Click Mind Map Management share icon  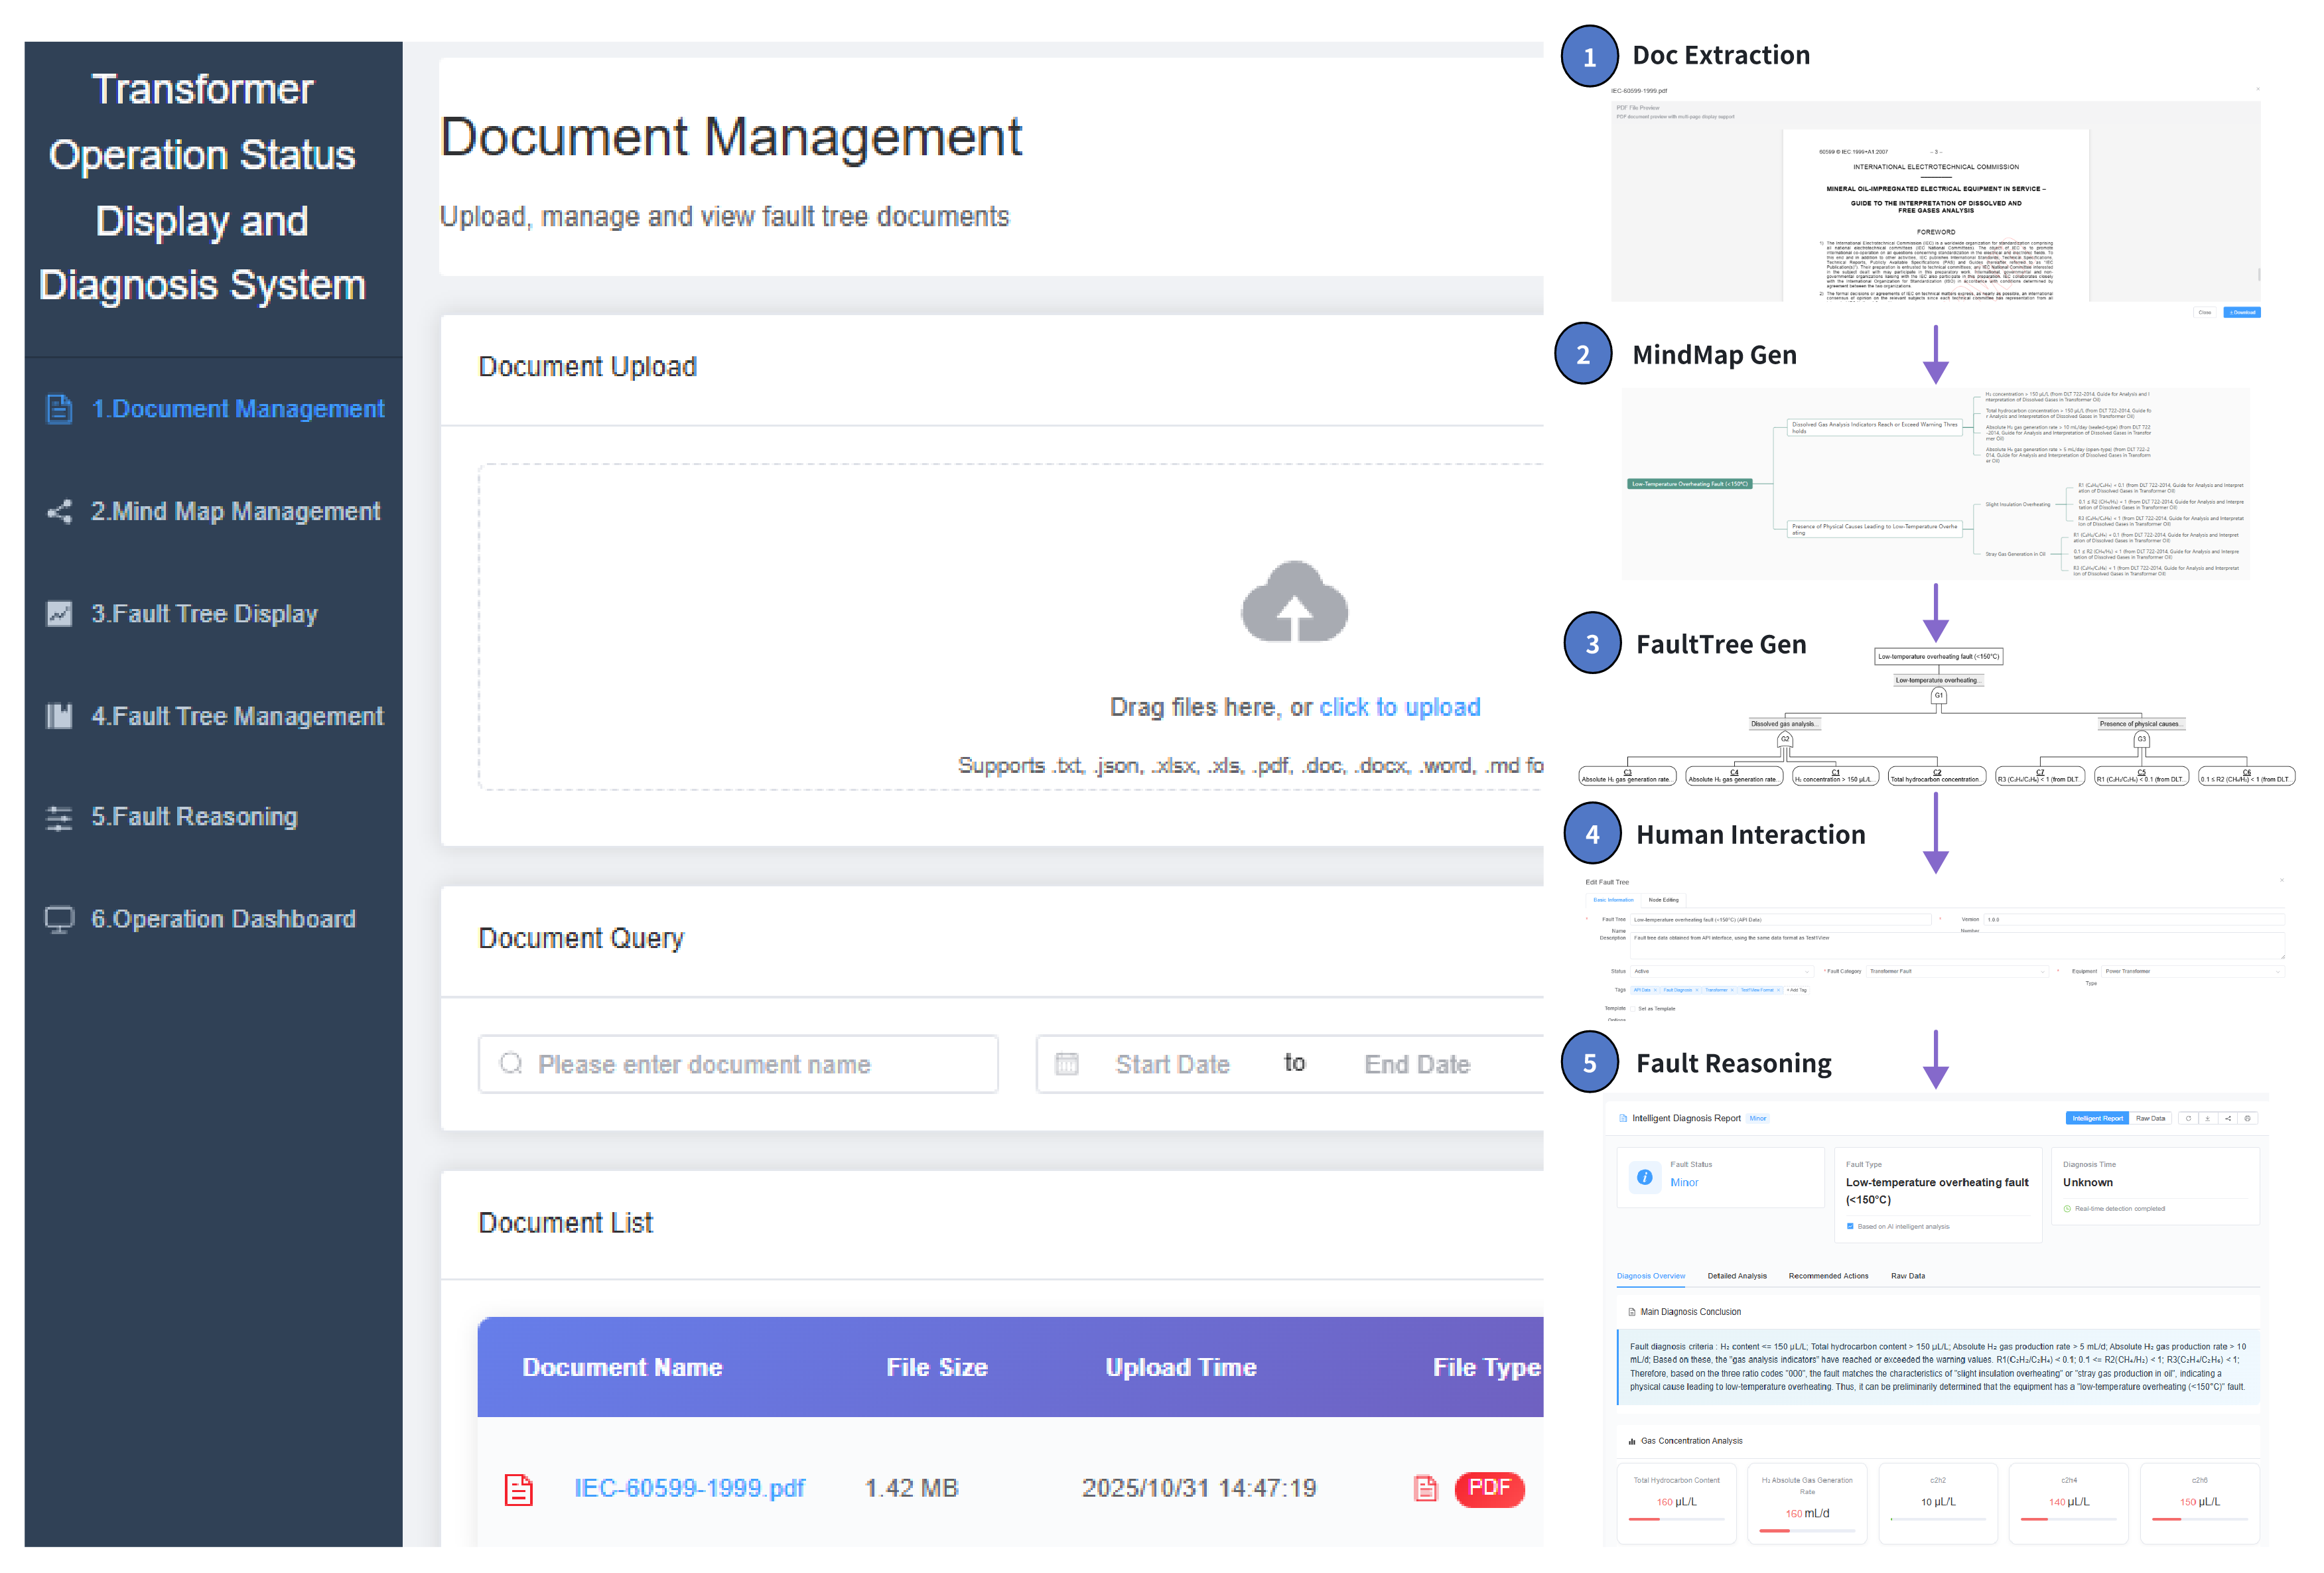point(59,511)
